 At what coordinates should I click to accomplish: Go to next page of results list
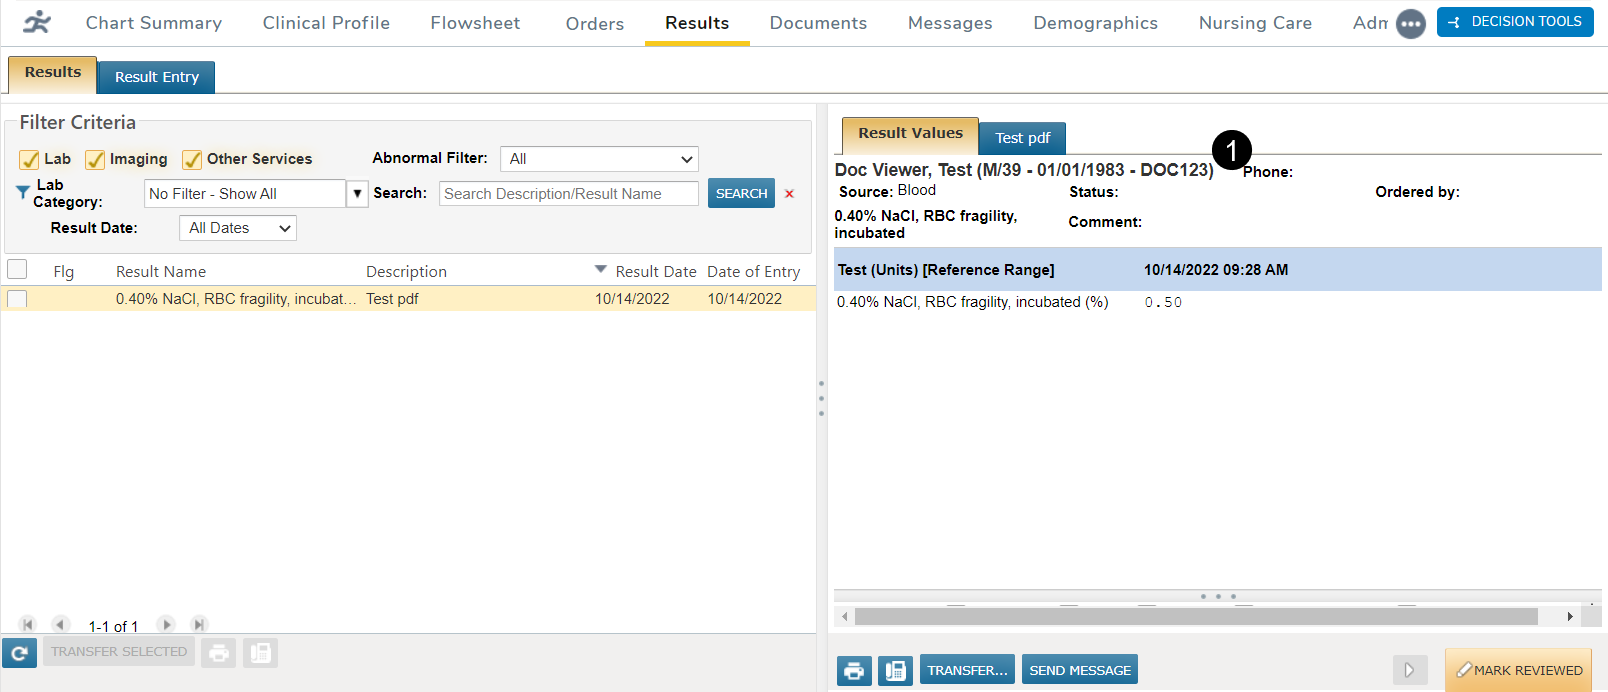pos(166,625)
